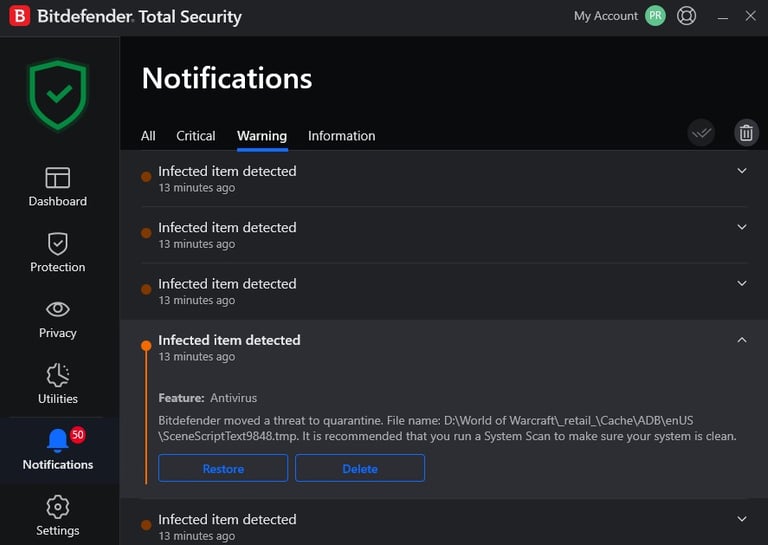Click the PR account avatar
This screenshot has height=545, width=768.
(x=655, y=16)
